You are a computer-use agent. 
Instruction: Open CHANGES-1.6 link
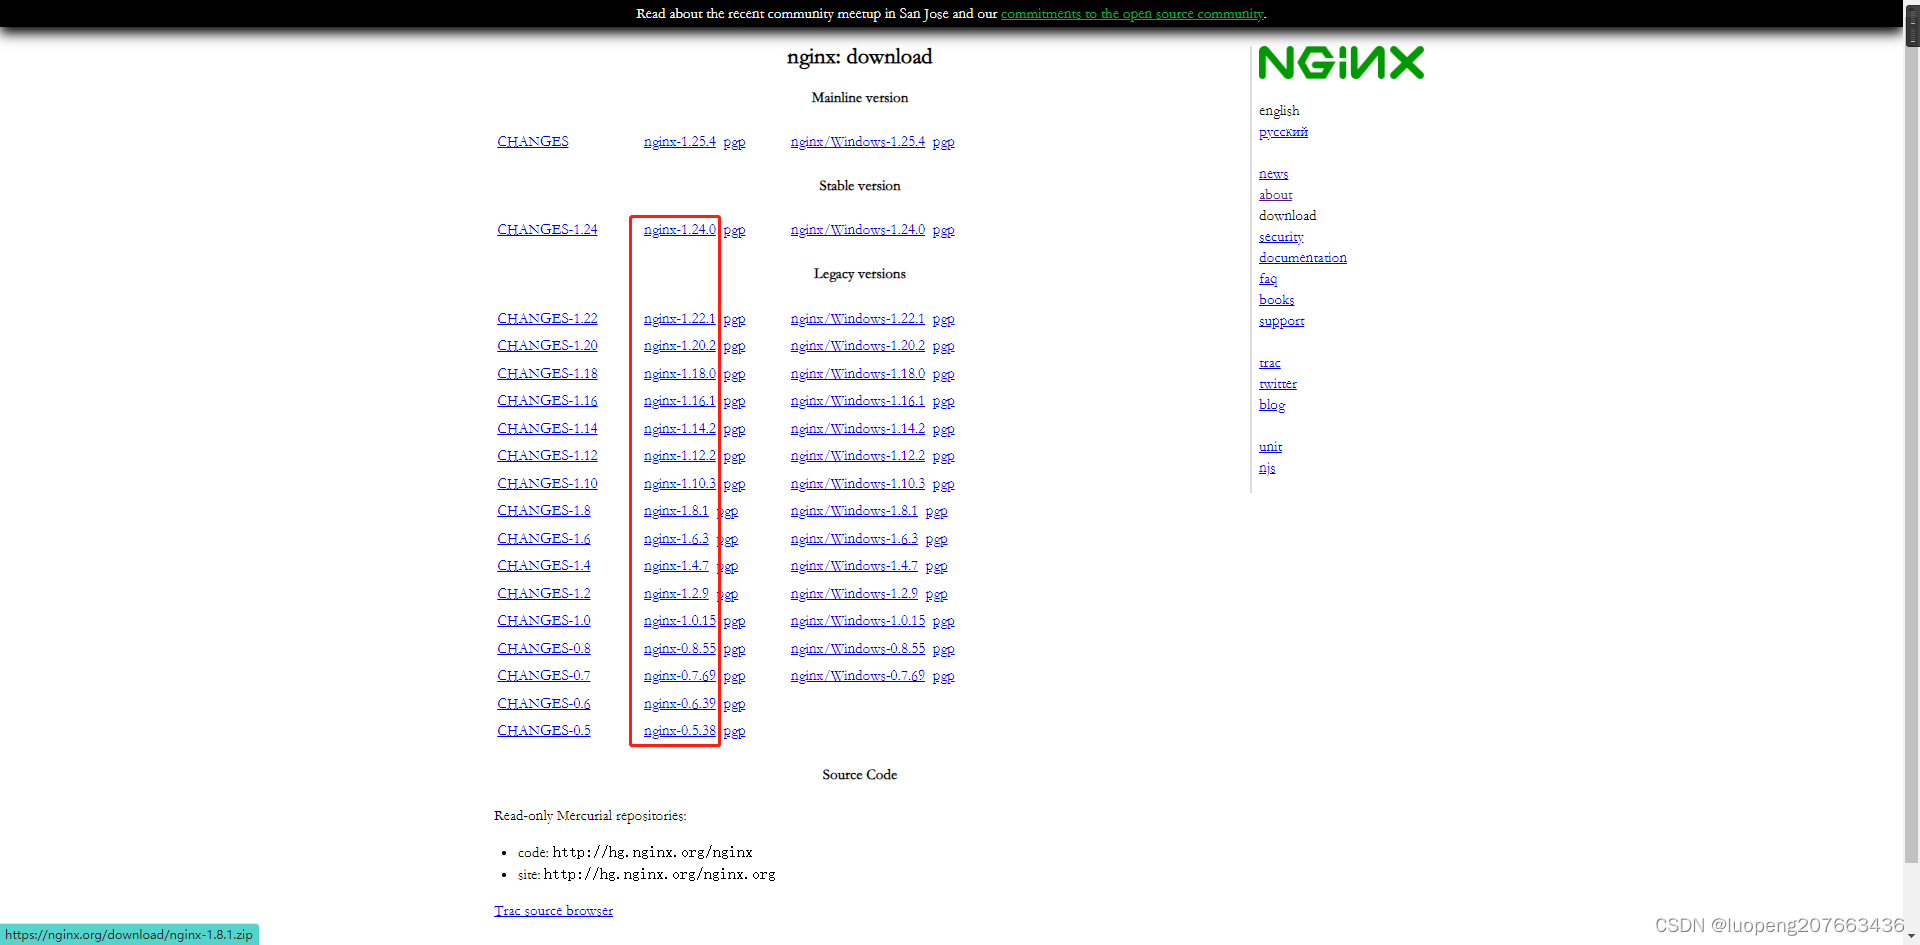(544, 539)
